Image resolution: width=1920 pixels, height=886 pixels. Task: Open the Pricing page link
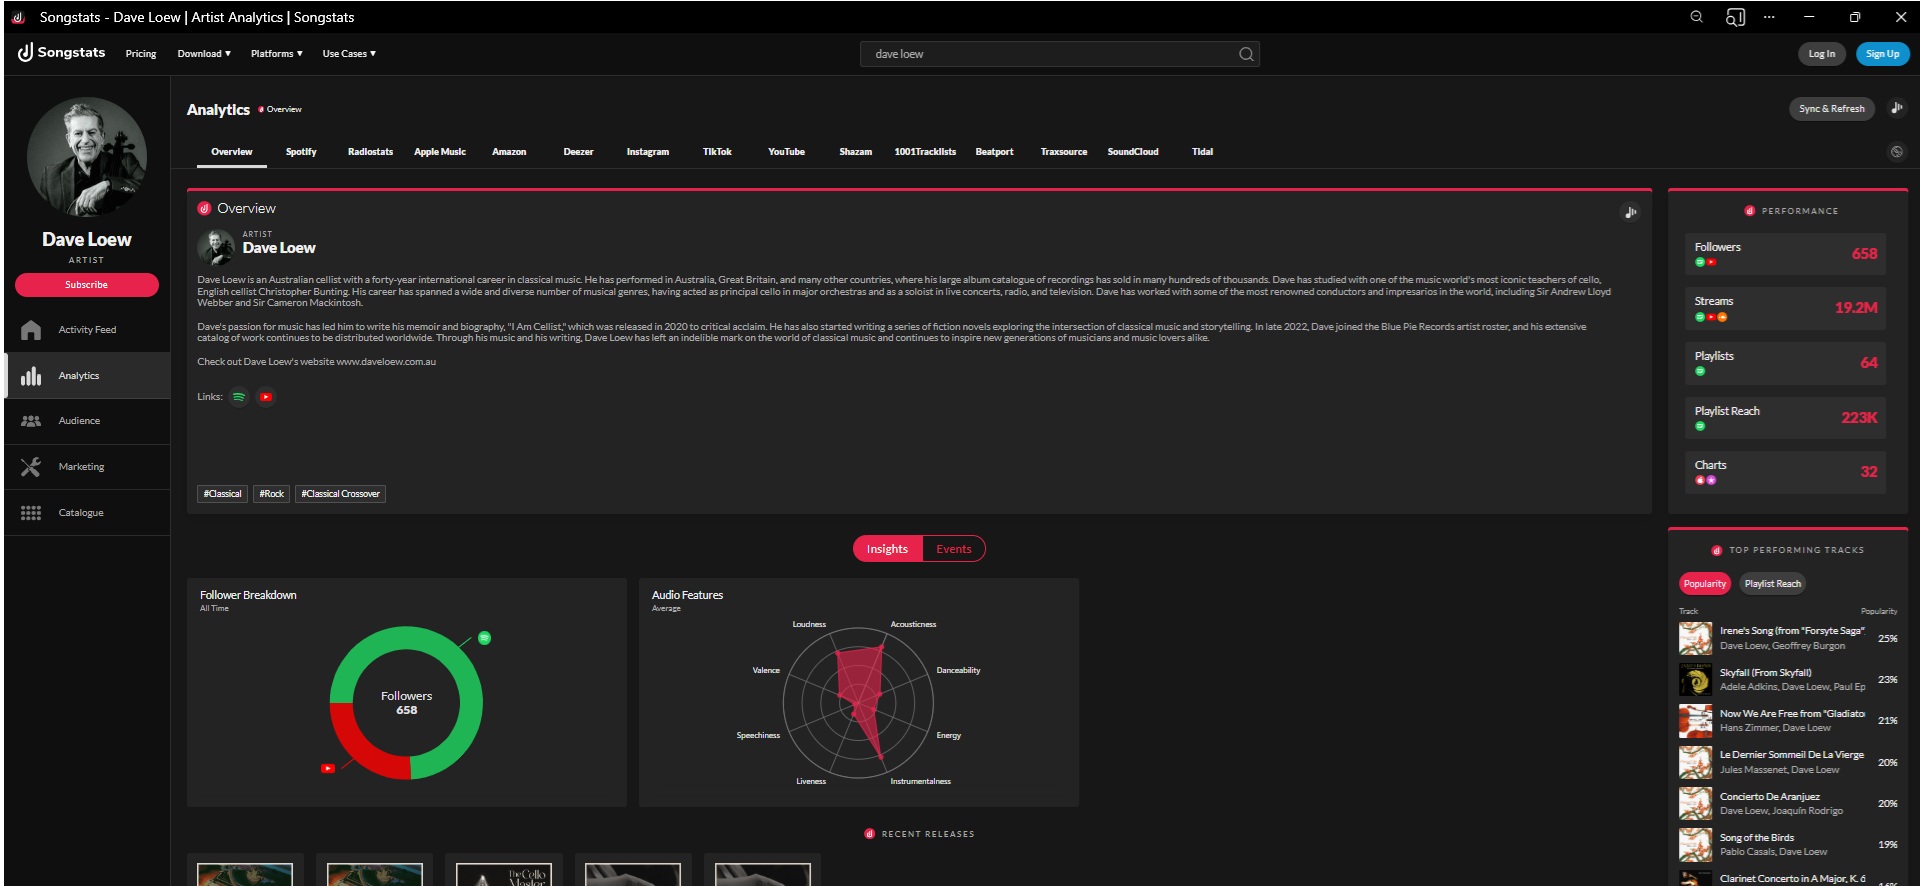141,54
